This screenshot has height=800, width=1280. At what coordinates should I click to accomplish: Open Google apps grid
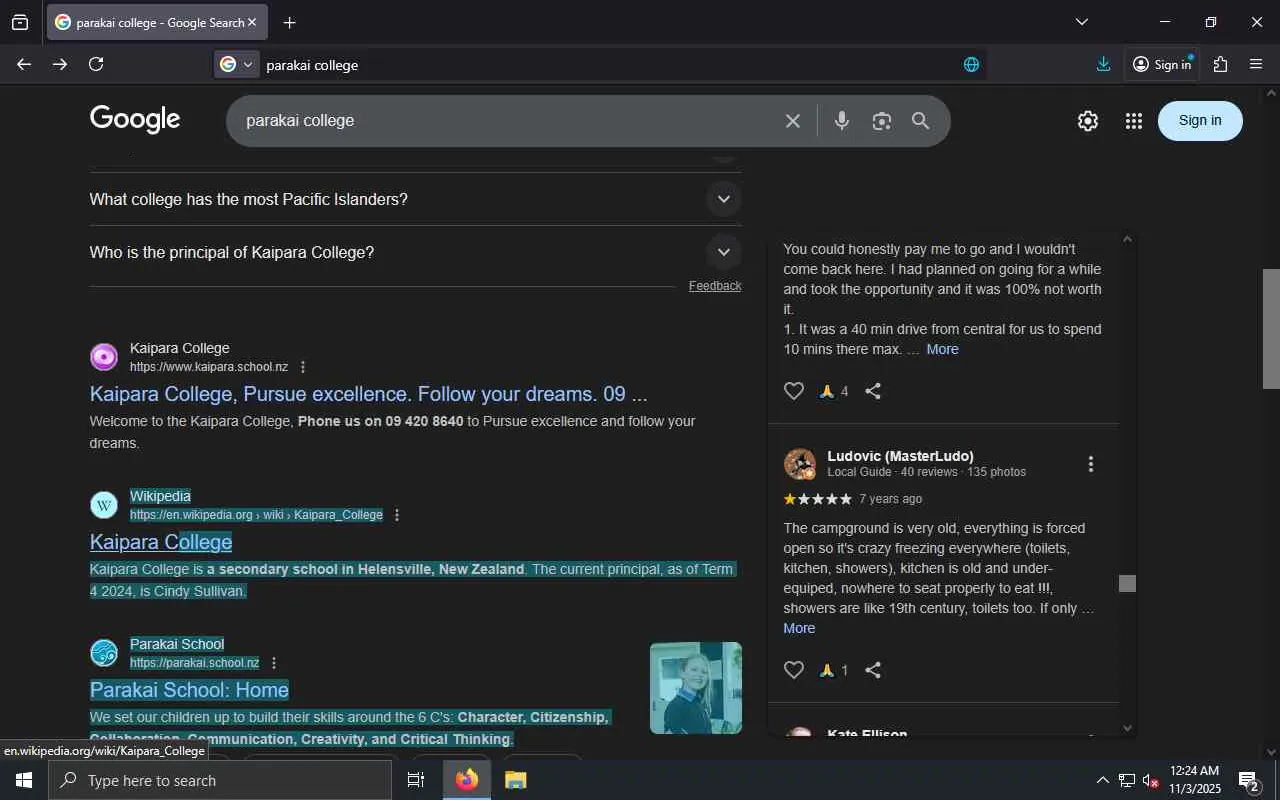pos(1133,121)
